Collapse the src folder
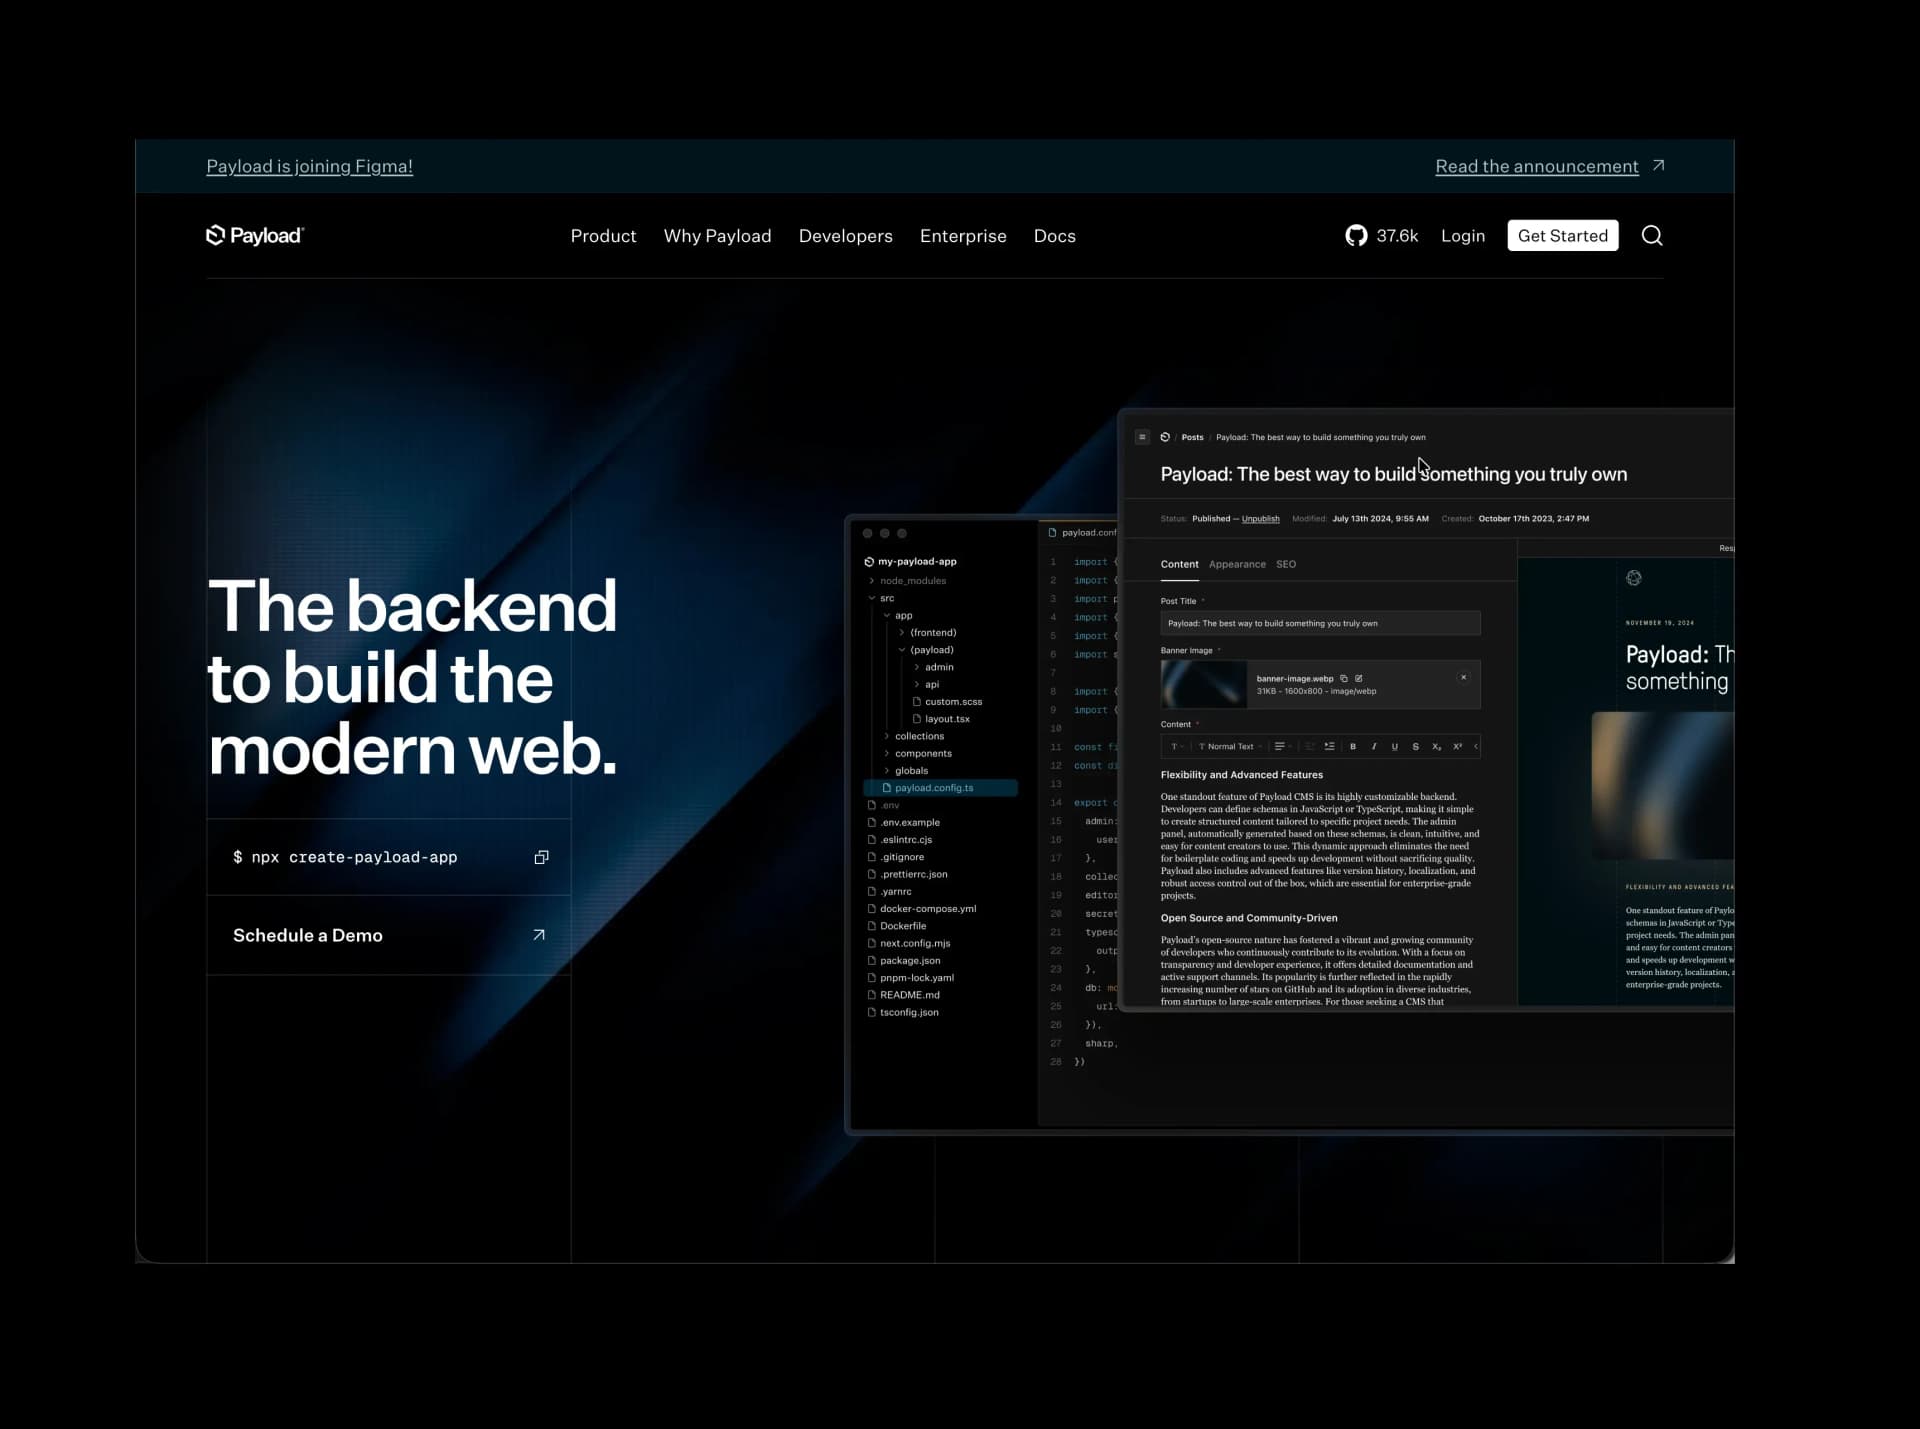 [872, 598]
